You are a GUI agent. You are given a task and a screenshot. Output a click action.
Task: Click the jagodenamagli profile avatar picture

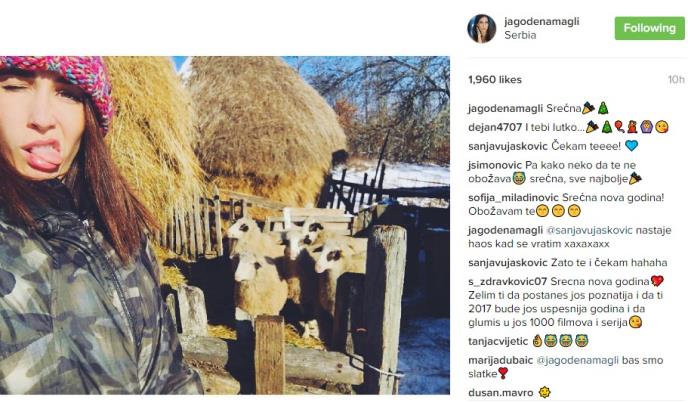click(481, 28)
